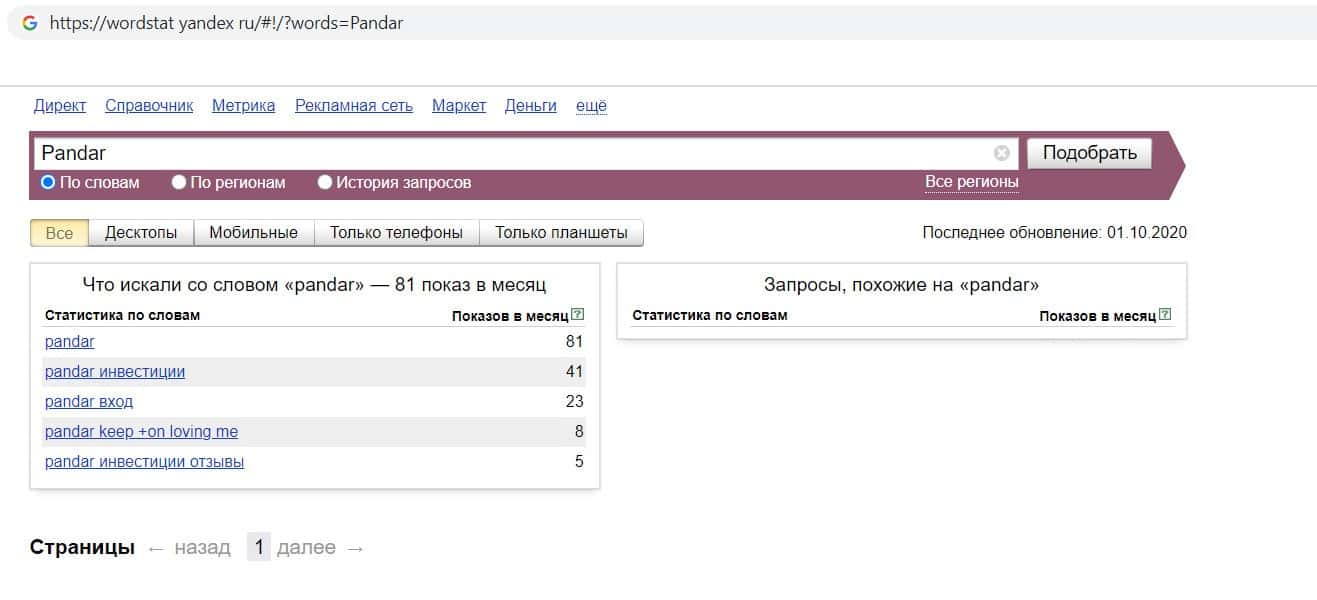The width and height of the screenshot is (1317, 600).
Task: Click the Google icon in address bar
Action: pos(30,22)
